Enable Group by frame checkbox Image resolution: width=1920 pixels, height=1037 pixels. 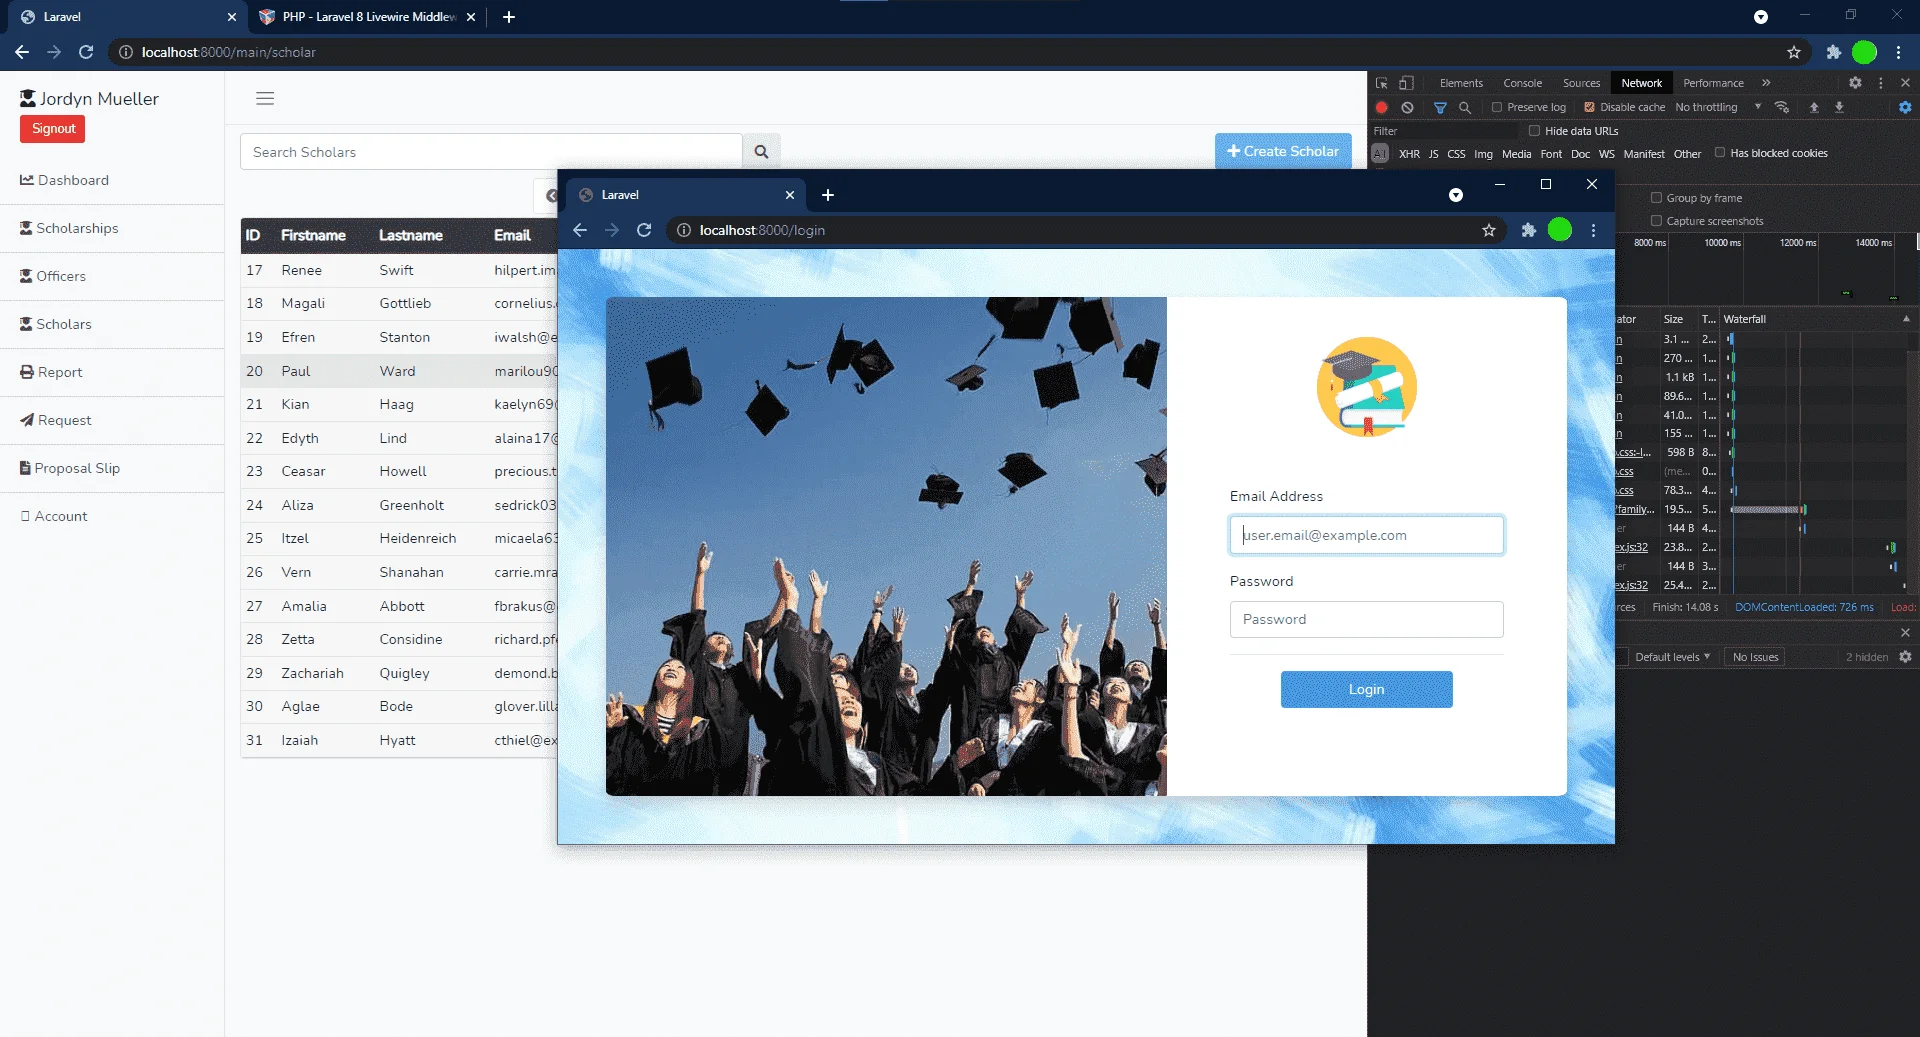click(x=1656, y=198)
